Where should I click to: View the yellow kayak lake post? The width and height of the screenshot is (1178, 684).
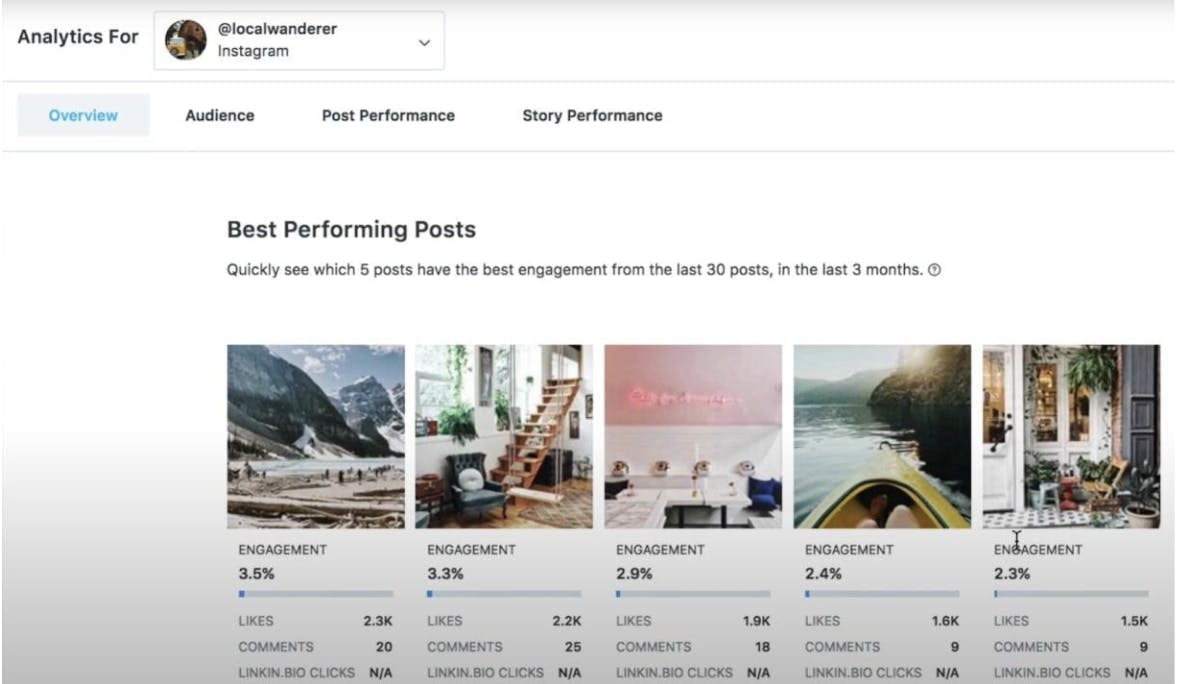(x=882, y=436)
